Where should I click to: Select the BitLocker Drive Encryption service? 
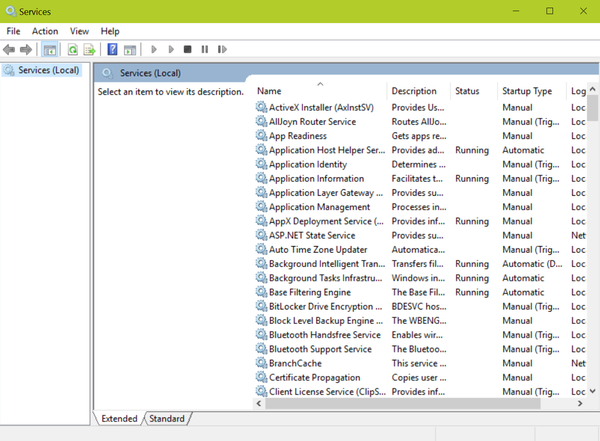tap(420, 306)
